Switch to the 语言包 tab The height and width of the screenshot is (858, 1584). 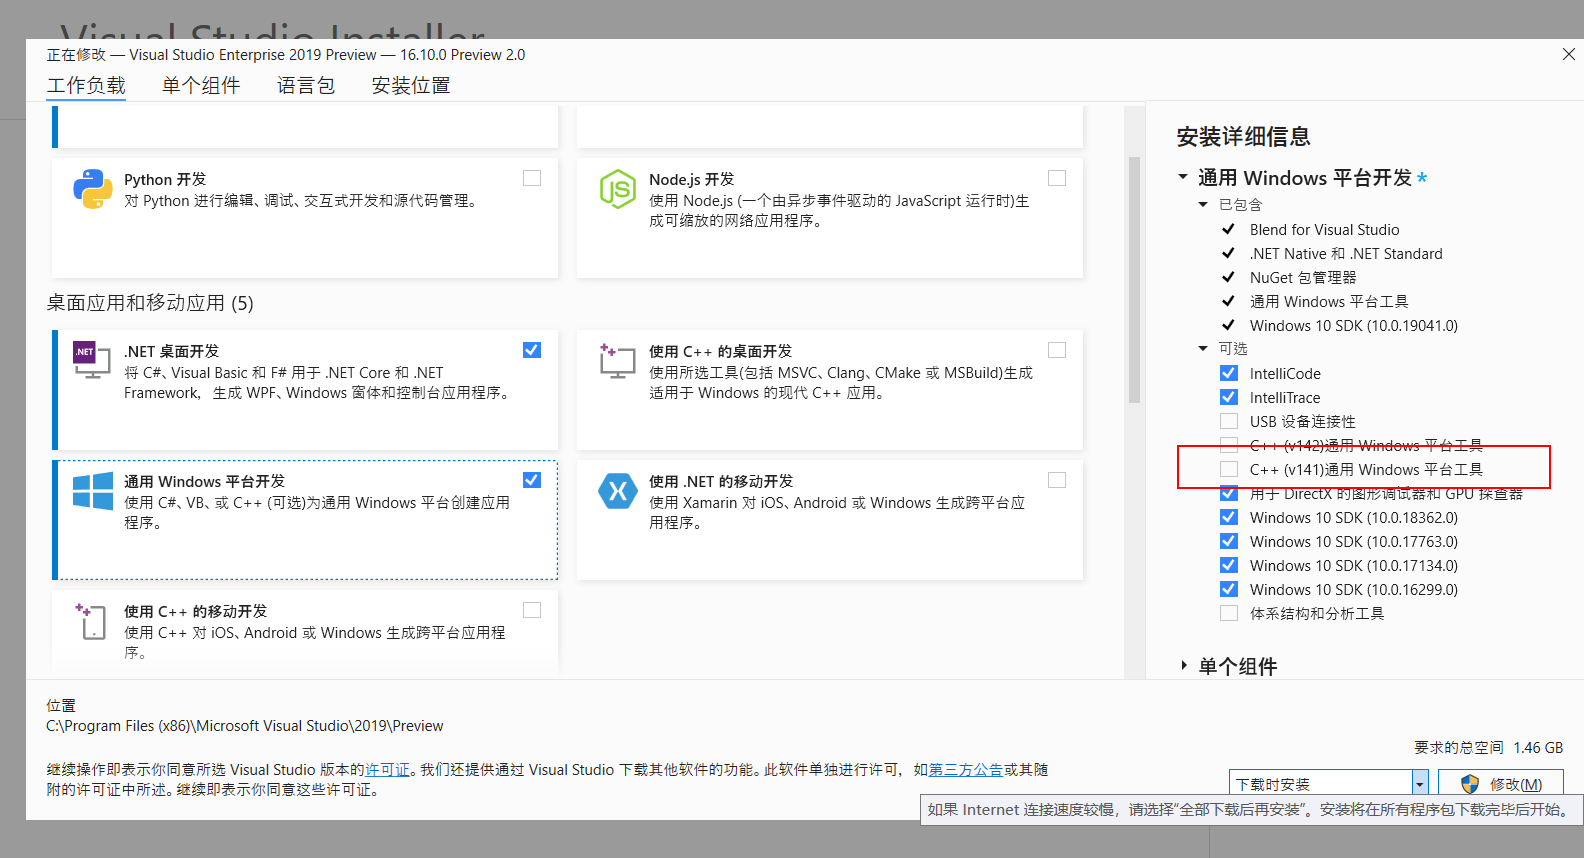(x=306, y=85)
